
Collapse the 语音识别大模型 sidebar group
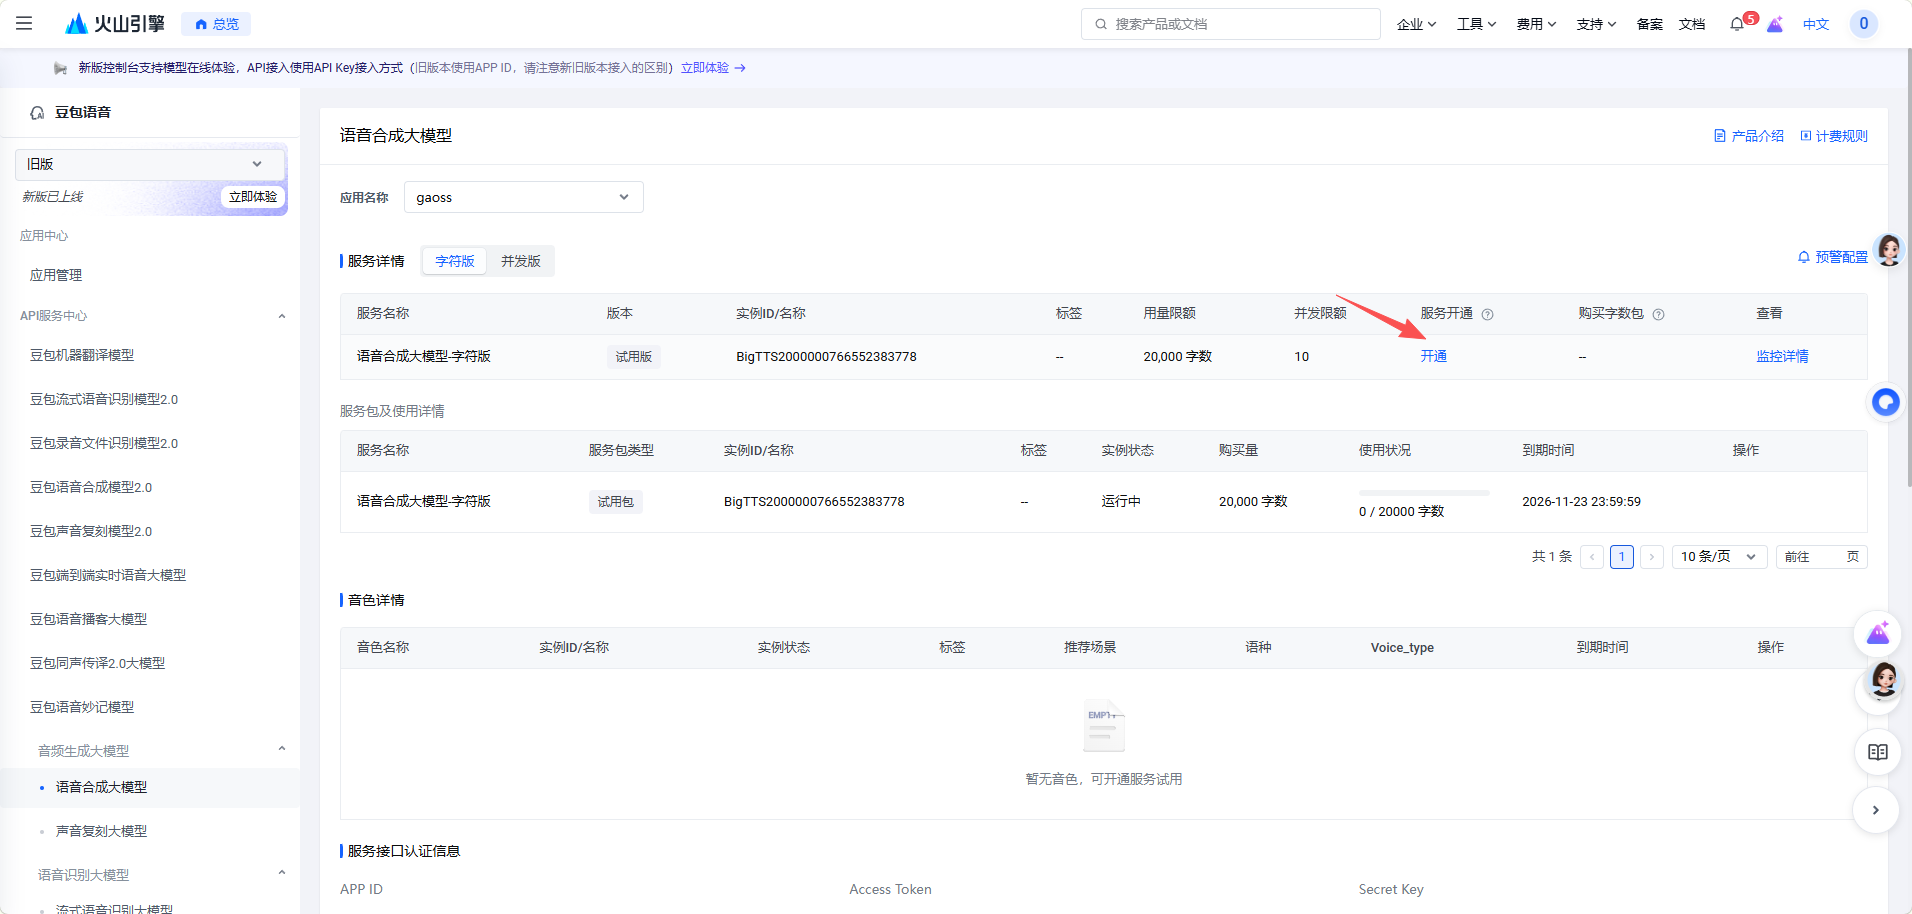point(282,873)
